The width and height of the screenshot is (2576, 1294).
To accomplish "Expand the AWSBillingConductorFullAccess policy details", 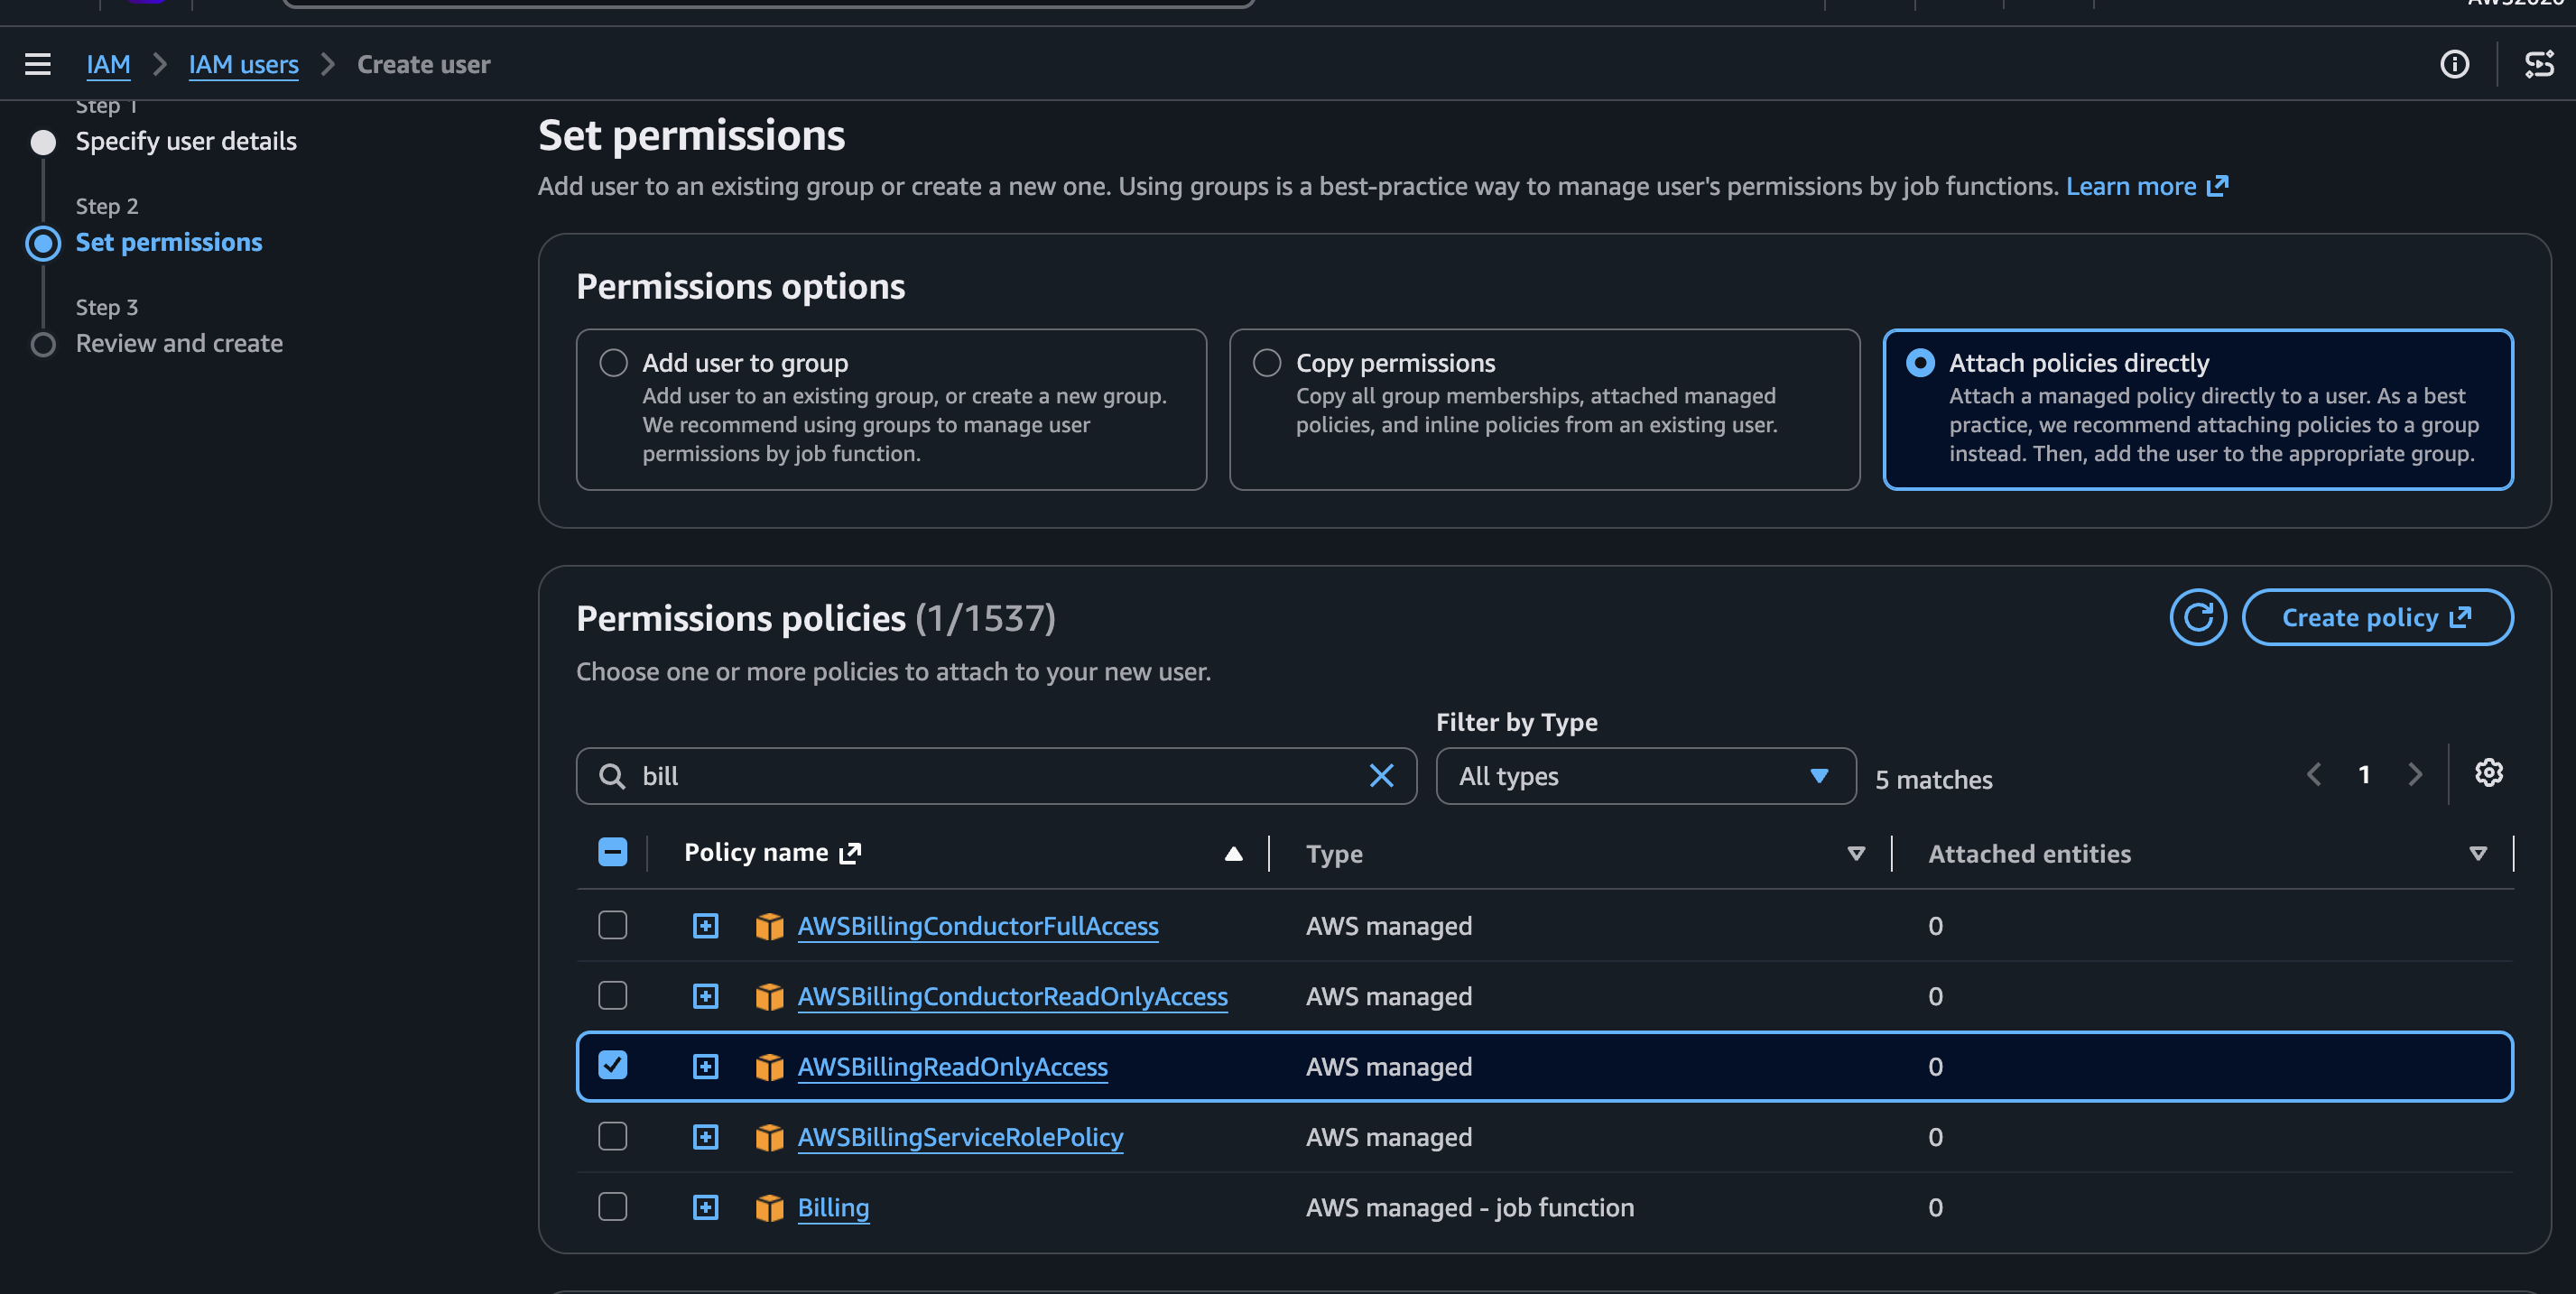I will click(x=706, y=926).
